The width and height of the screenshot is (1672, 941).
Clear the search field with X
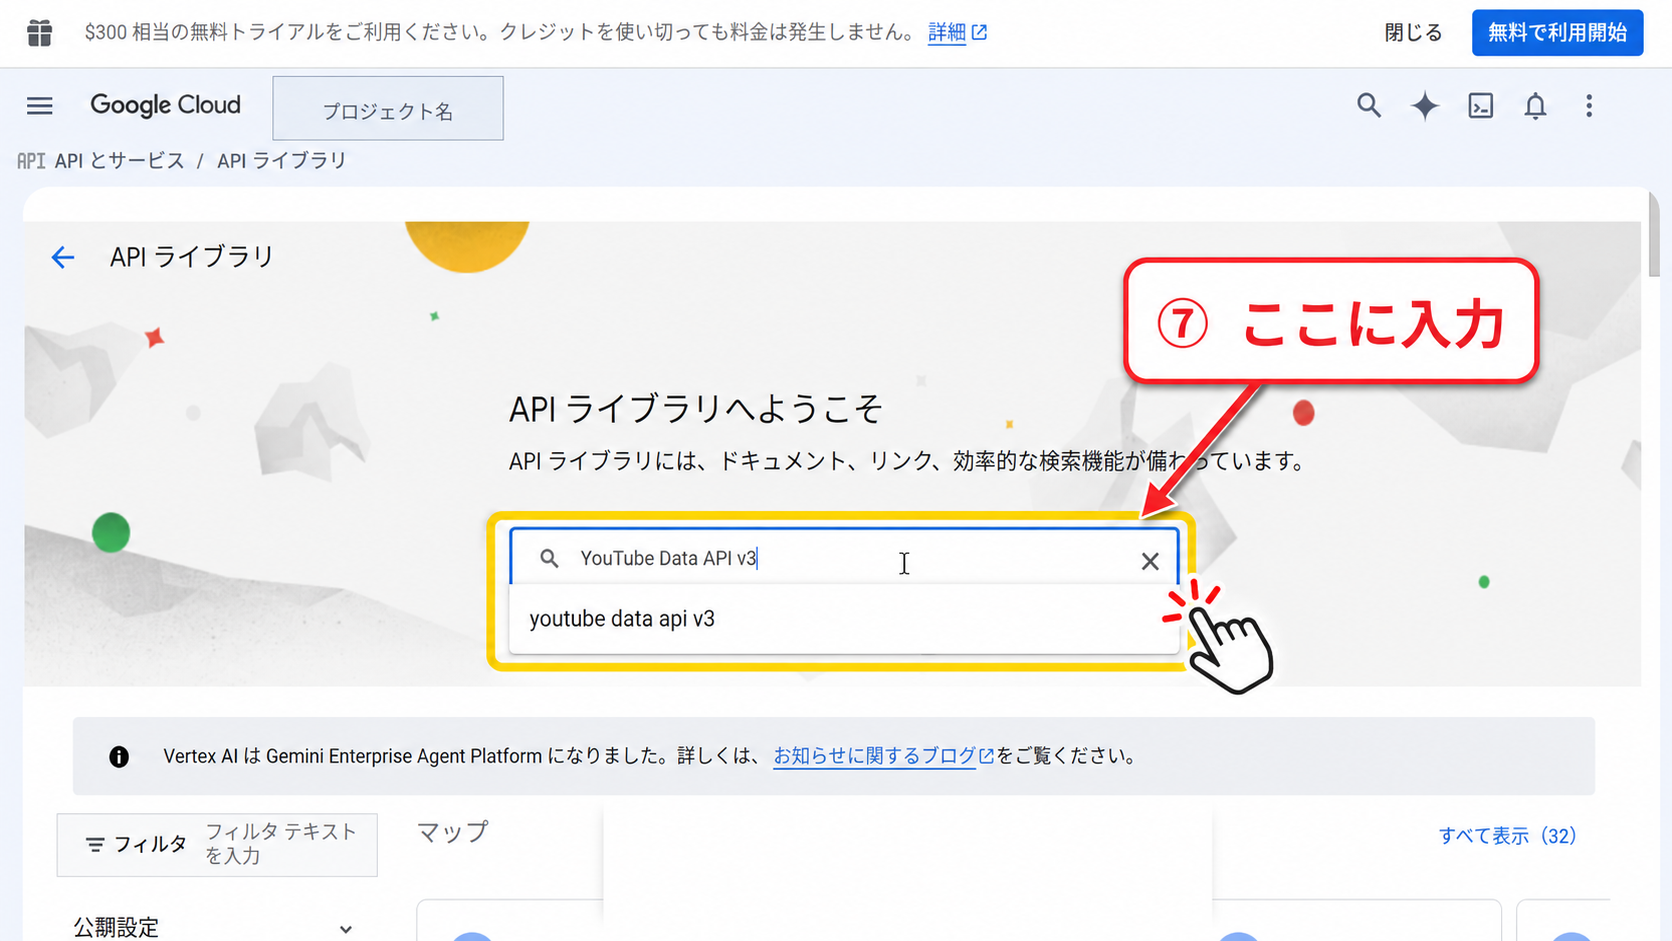point(1150,561)
